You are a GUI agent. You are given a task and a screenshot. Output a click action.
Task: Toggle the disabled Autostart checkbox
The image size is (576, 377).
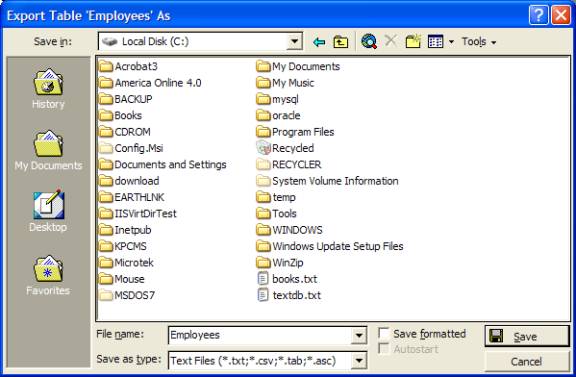384,349
